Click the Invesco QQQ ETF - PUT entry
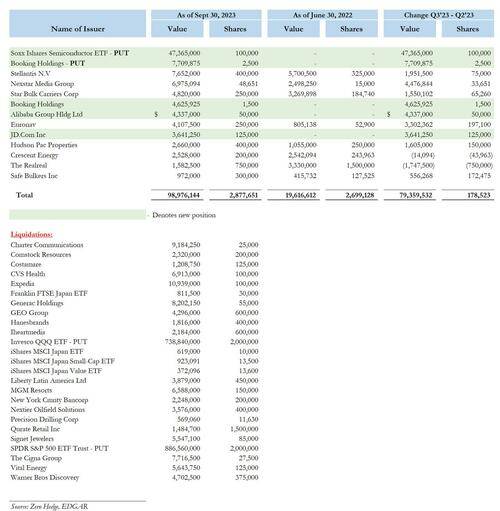Viewport: 500px width, 511px height. coord(49,342)
